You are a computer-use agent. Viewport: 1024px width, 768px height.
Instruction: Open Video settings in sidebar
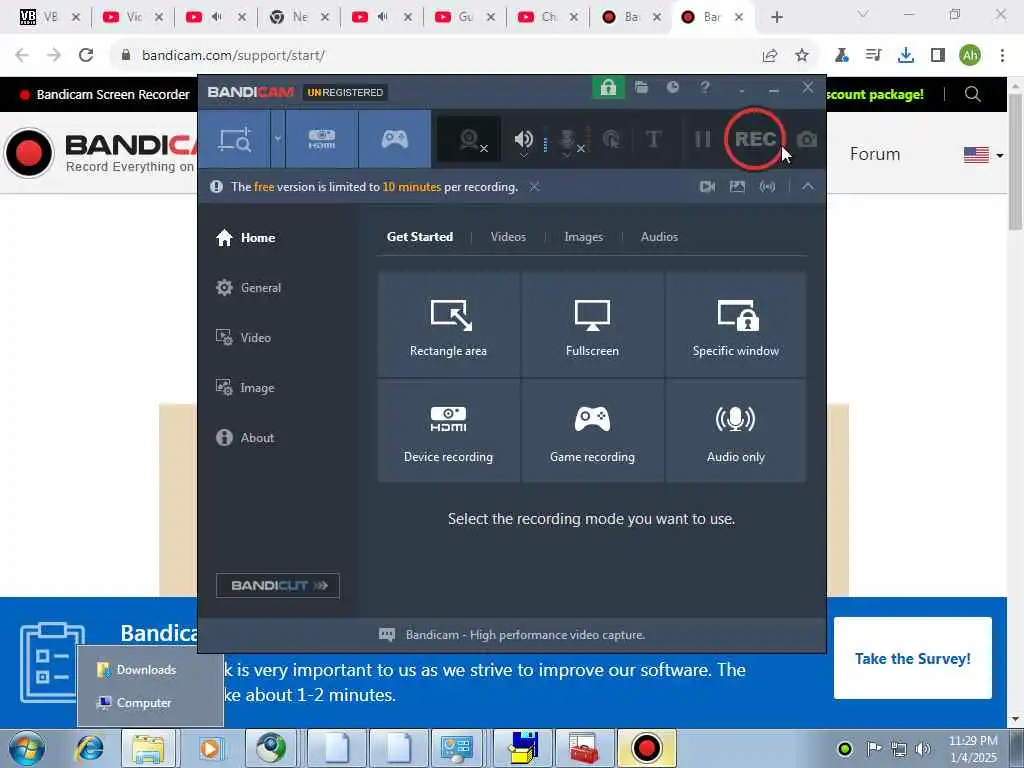(x=243, y=338)
